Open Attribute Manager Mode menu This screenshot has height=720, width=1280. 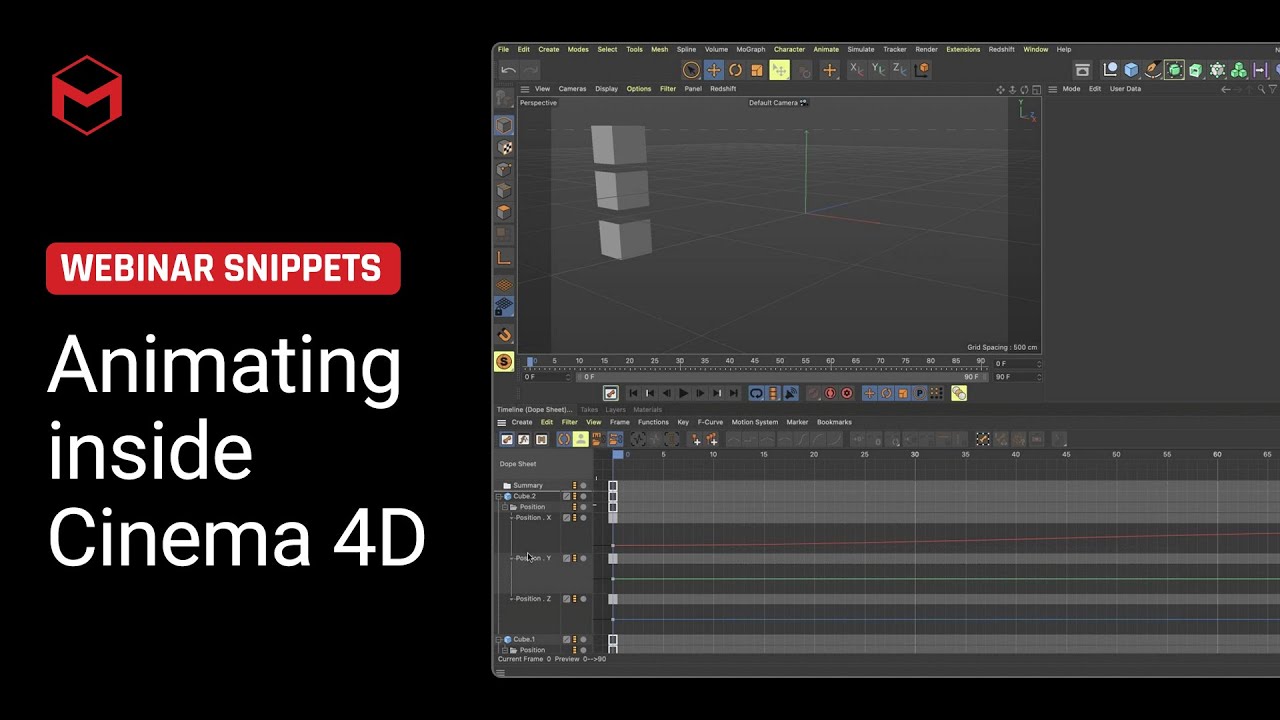[x=1071, y=89]
